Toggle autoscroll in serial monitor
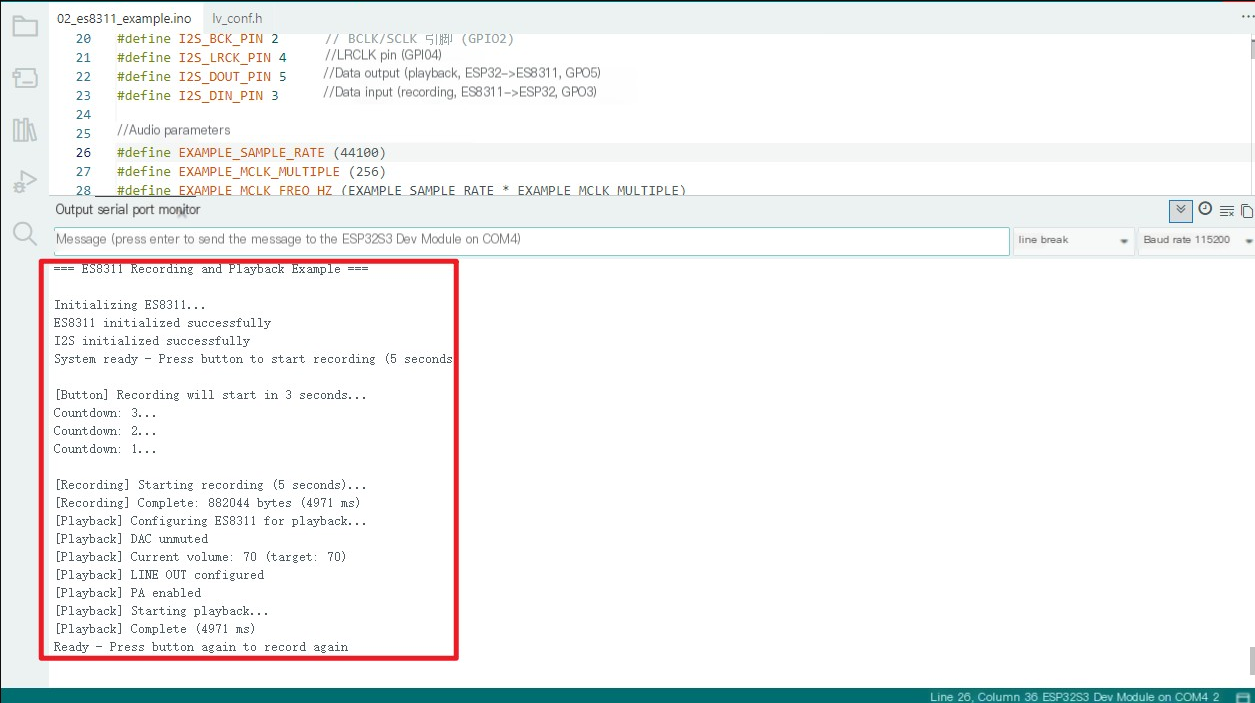Image resolution: width=1255 pixels, height=703 pixels. click(1181, 210)
